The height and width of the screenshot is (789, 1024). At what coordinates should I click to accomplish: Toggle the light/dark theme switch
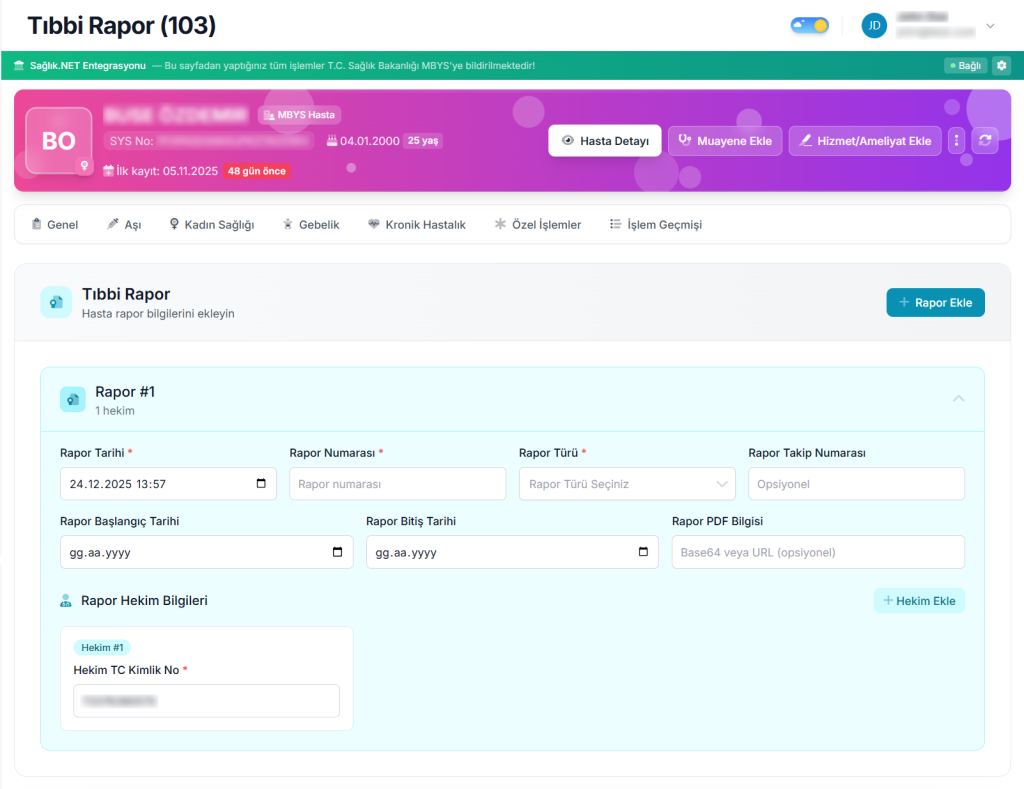(809, 26)
